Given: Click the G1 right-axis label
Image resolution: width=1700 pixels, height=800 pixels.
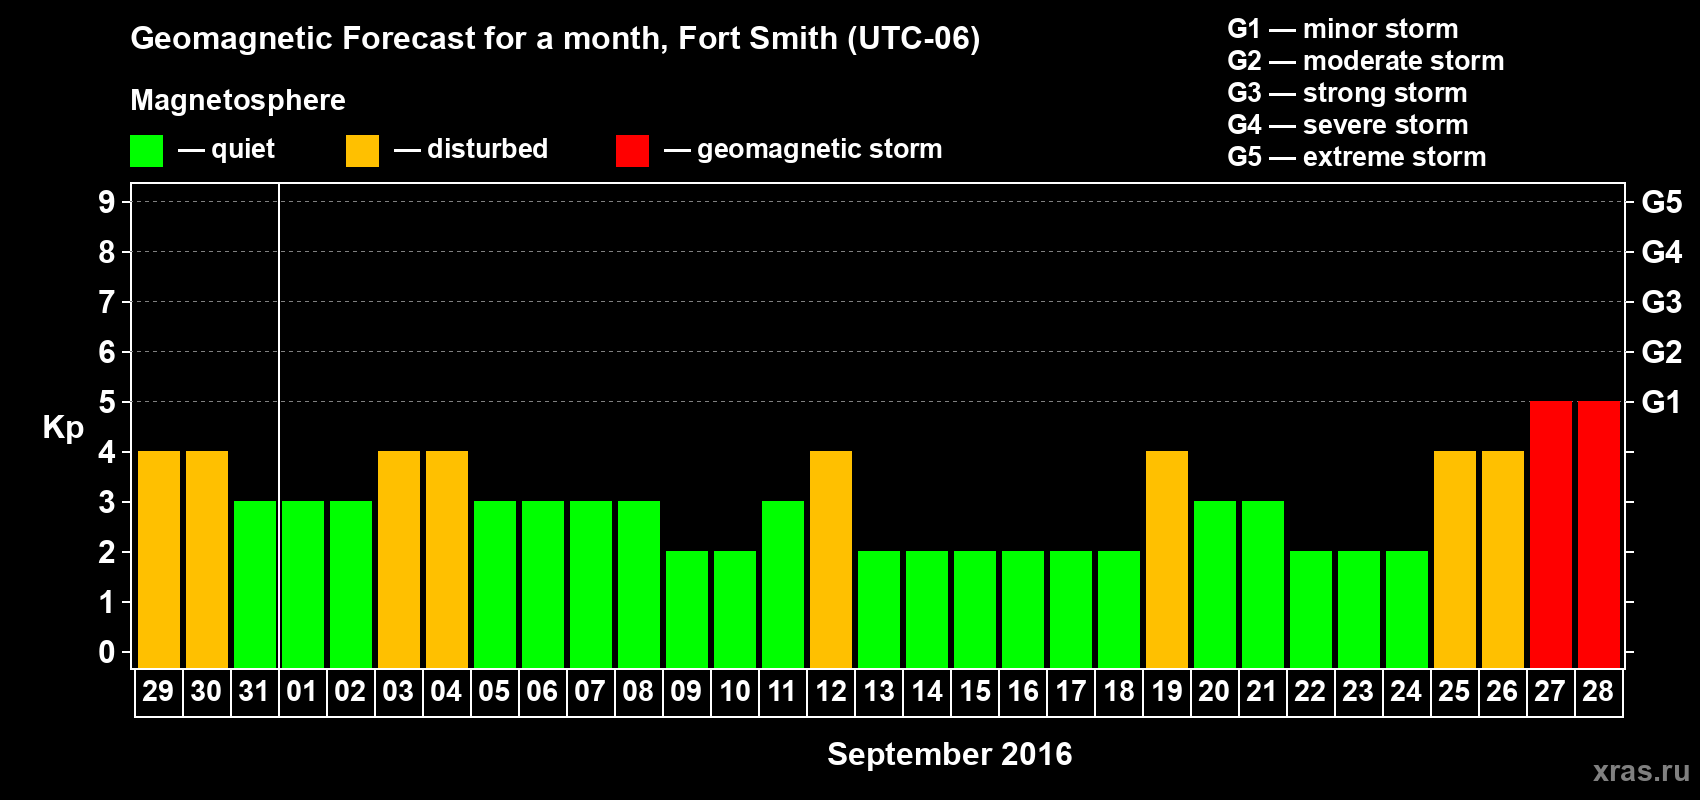Looking at the screenshot, I should (x=1662, y=402).
